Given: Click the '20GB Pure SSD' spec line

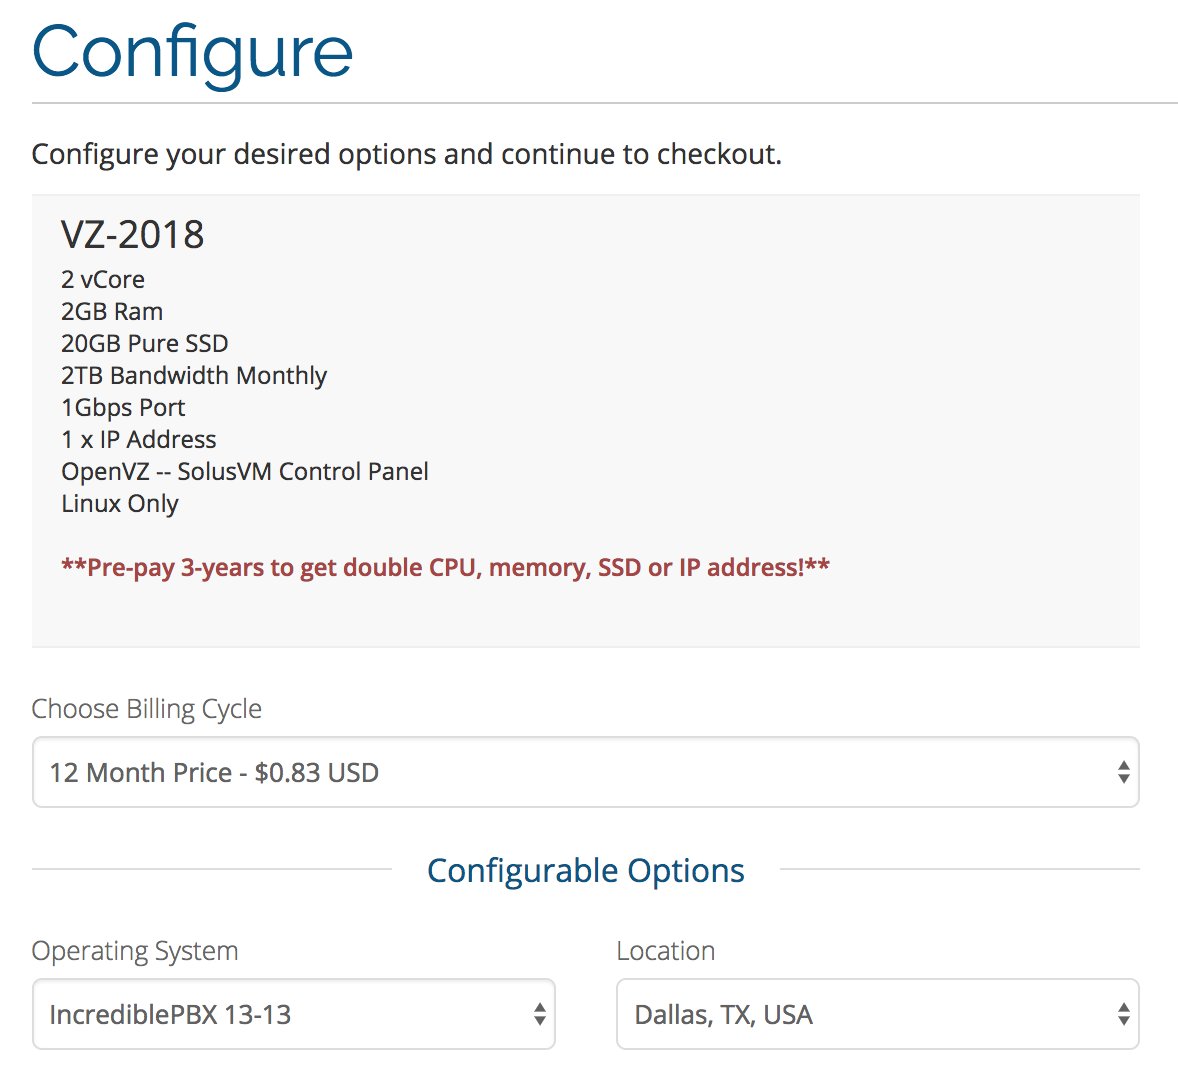Looking at the screenshot, I should click(144, 343).
